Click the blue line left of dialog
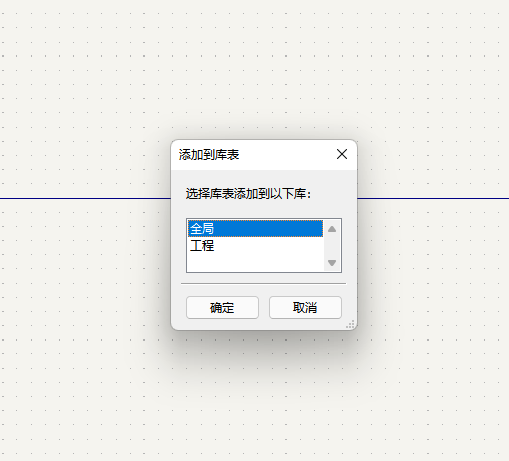 click(x=85, y=199)
